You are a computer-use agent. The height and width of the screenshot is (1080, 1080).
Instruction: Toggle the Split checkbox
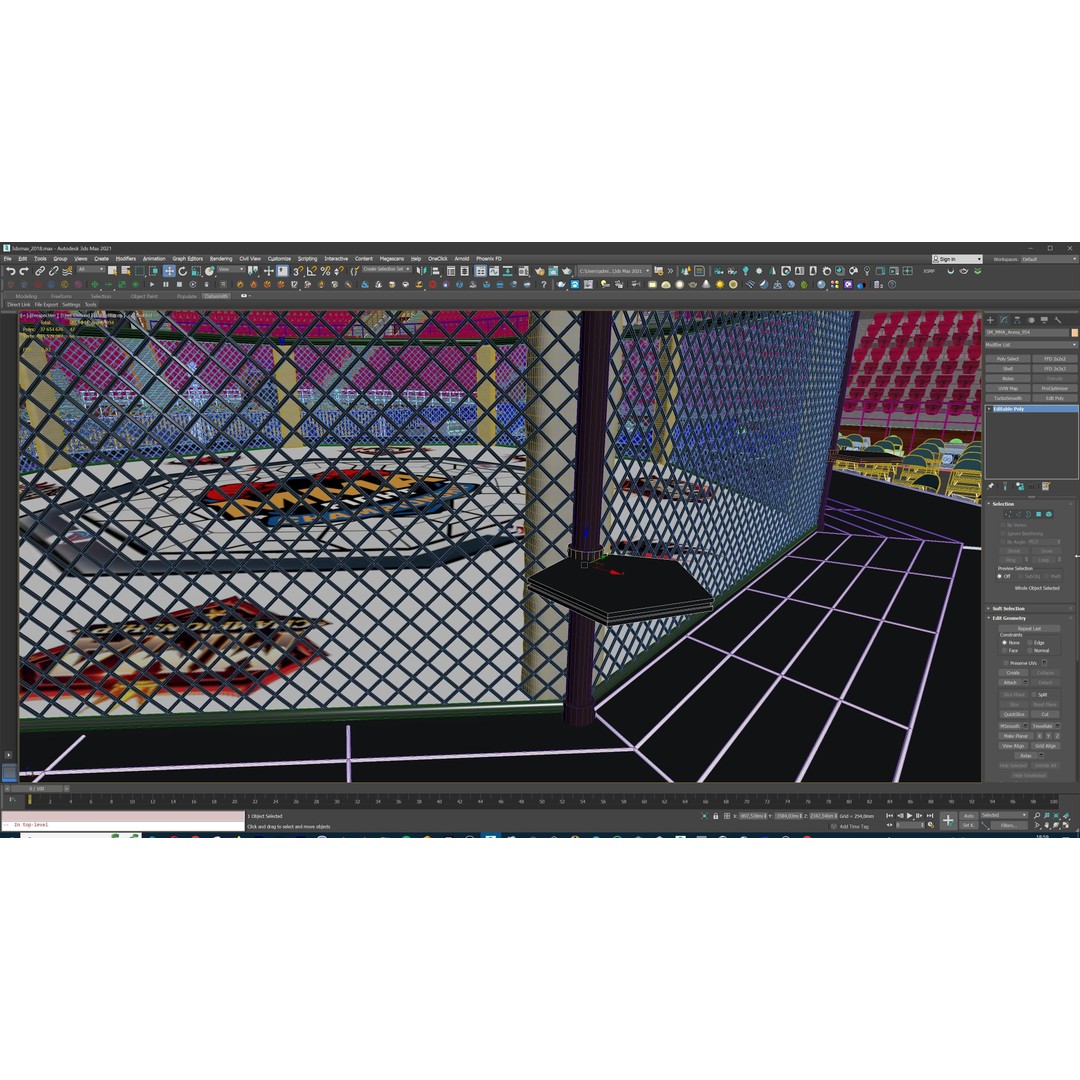coord(1034,694)
